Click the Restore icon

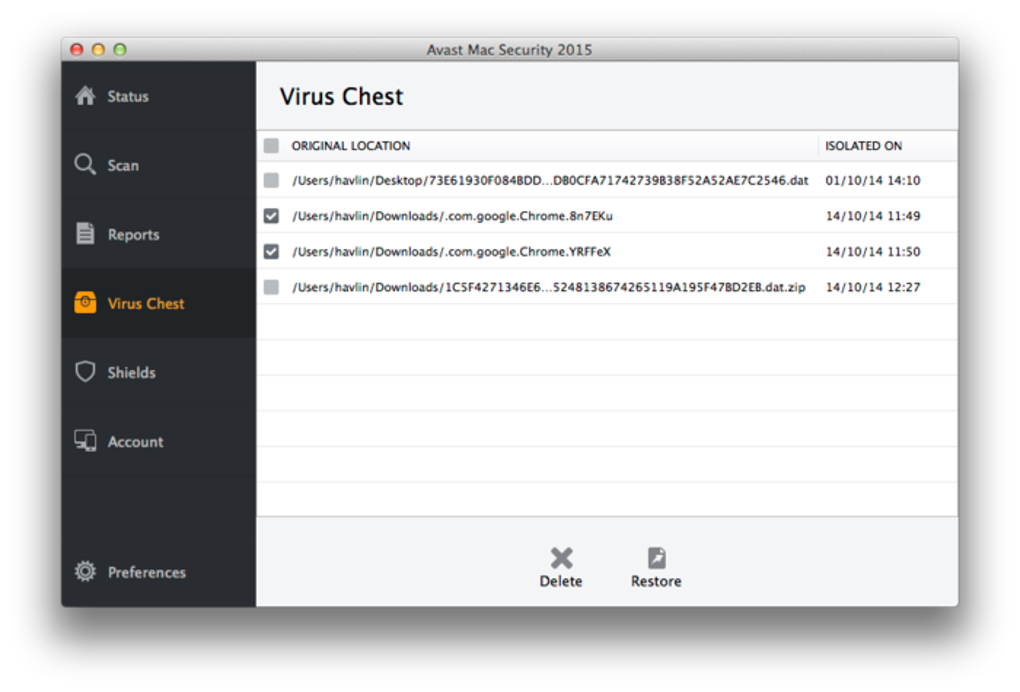(x=656, y=558)
